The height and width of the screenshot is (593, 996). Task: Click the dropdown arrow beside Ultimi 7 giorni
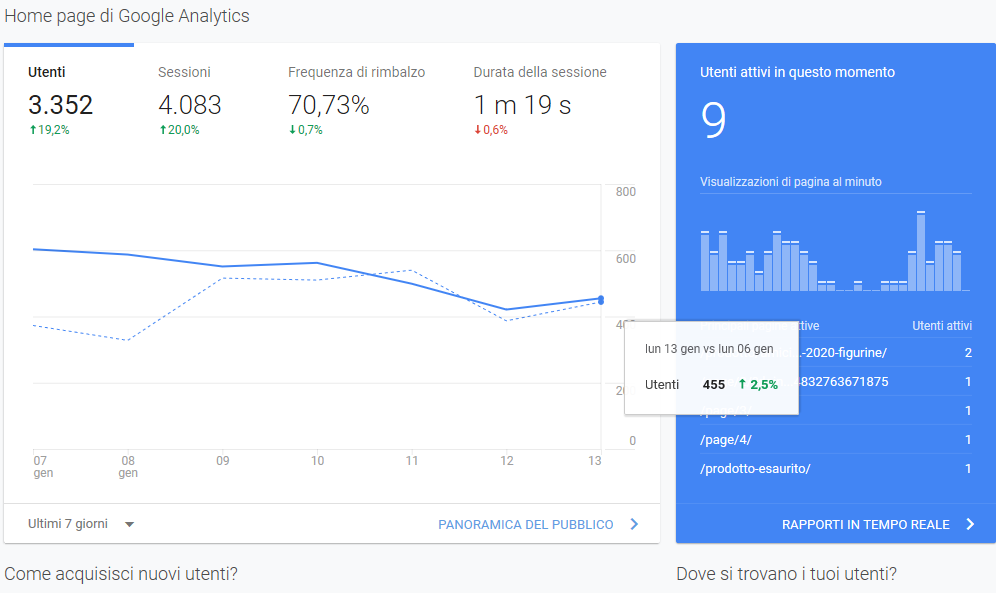click(130, 524)
